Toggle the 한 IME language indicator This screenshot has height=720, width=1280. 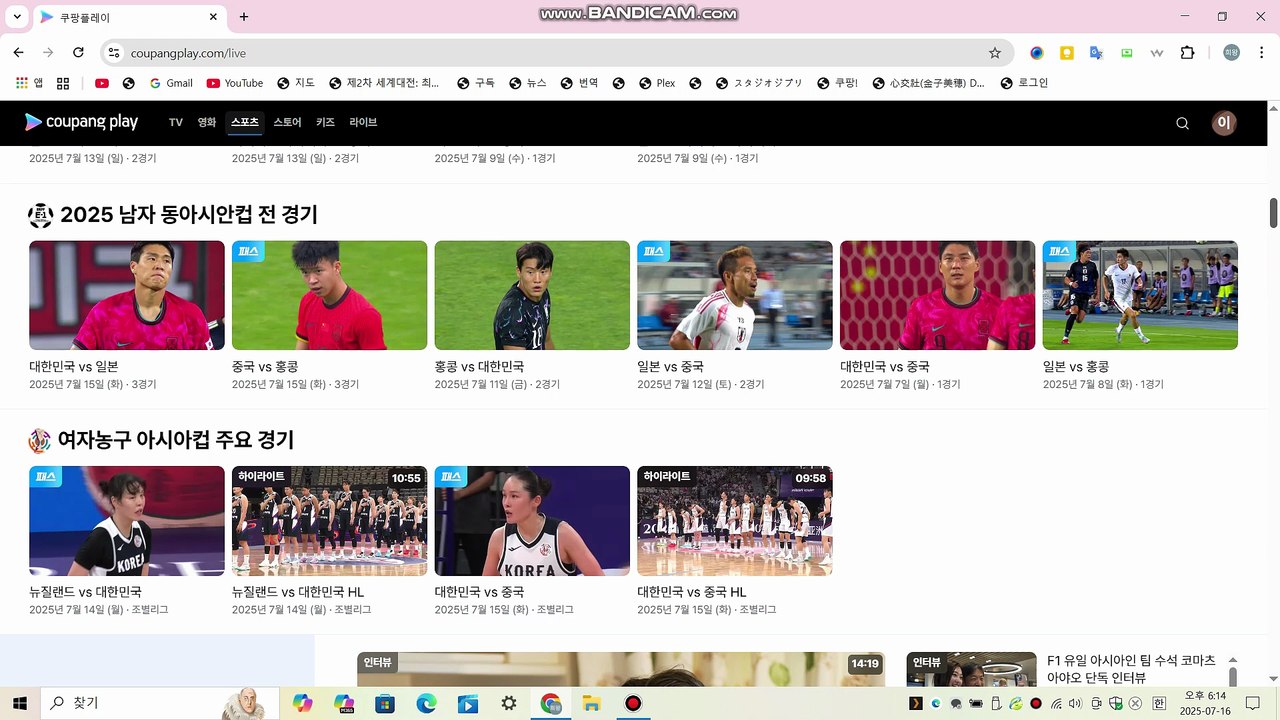point(1160,703)
